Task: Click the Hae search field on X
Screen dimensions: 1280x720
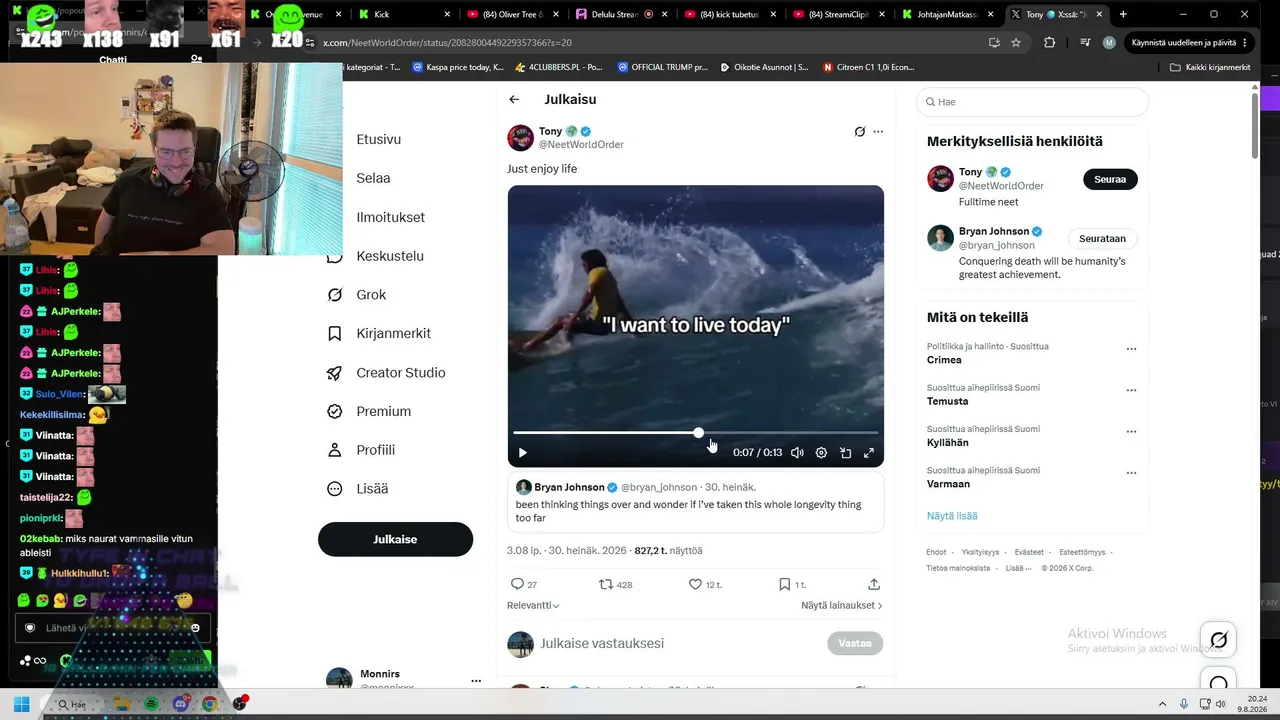Action: point(1032,102)
